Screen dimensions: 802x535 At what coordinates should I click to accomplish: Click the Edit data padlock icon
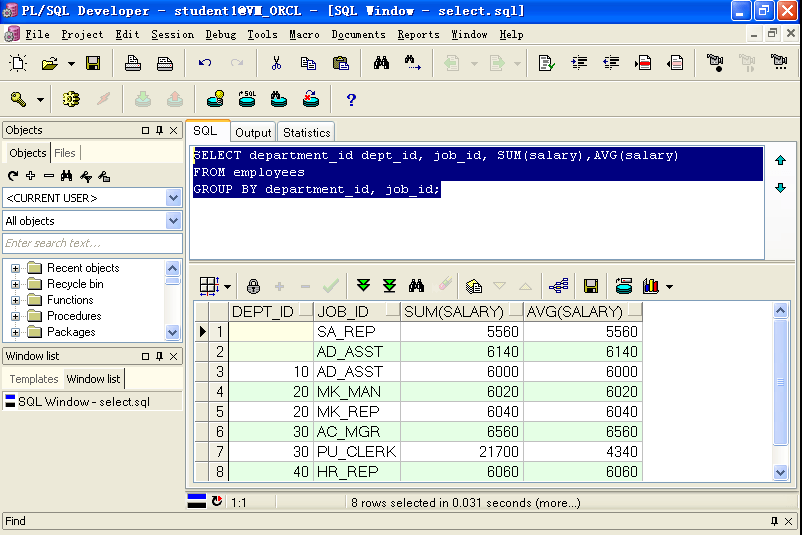253,286
